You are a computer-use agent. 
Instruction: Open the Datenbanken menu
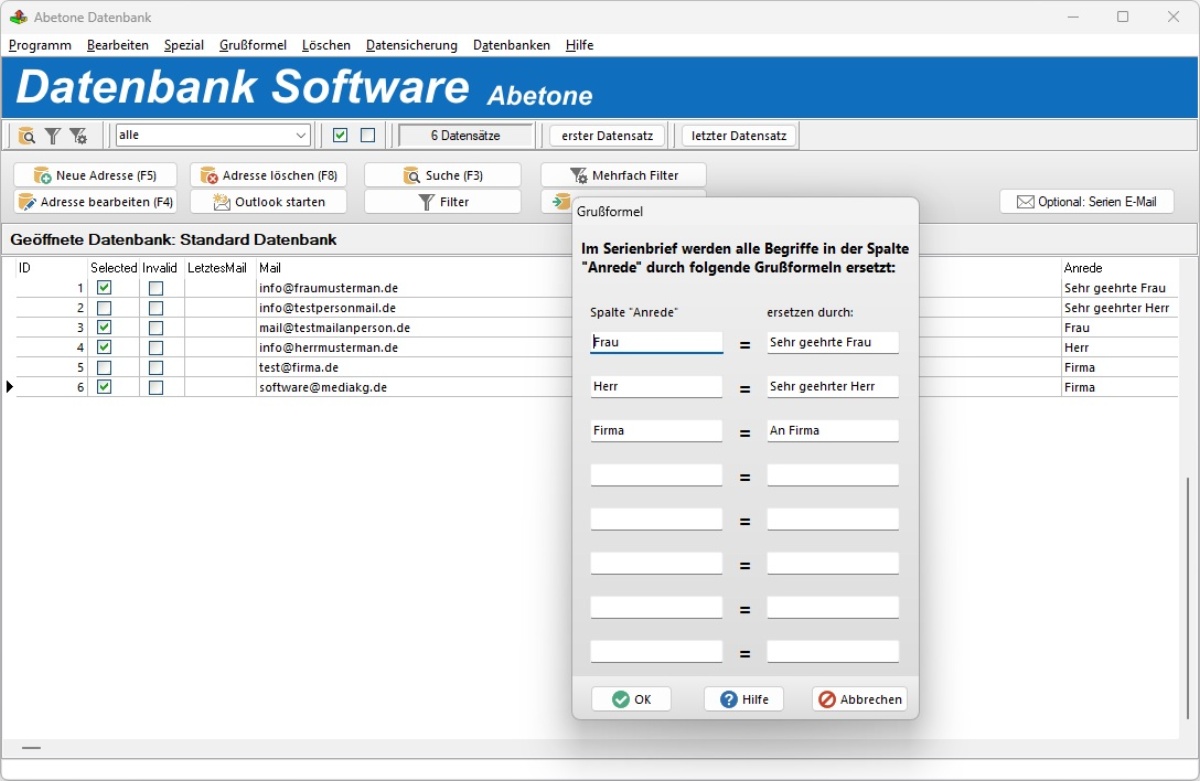coord(511,45)
